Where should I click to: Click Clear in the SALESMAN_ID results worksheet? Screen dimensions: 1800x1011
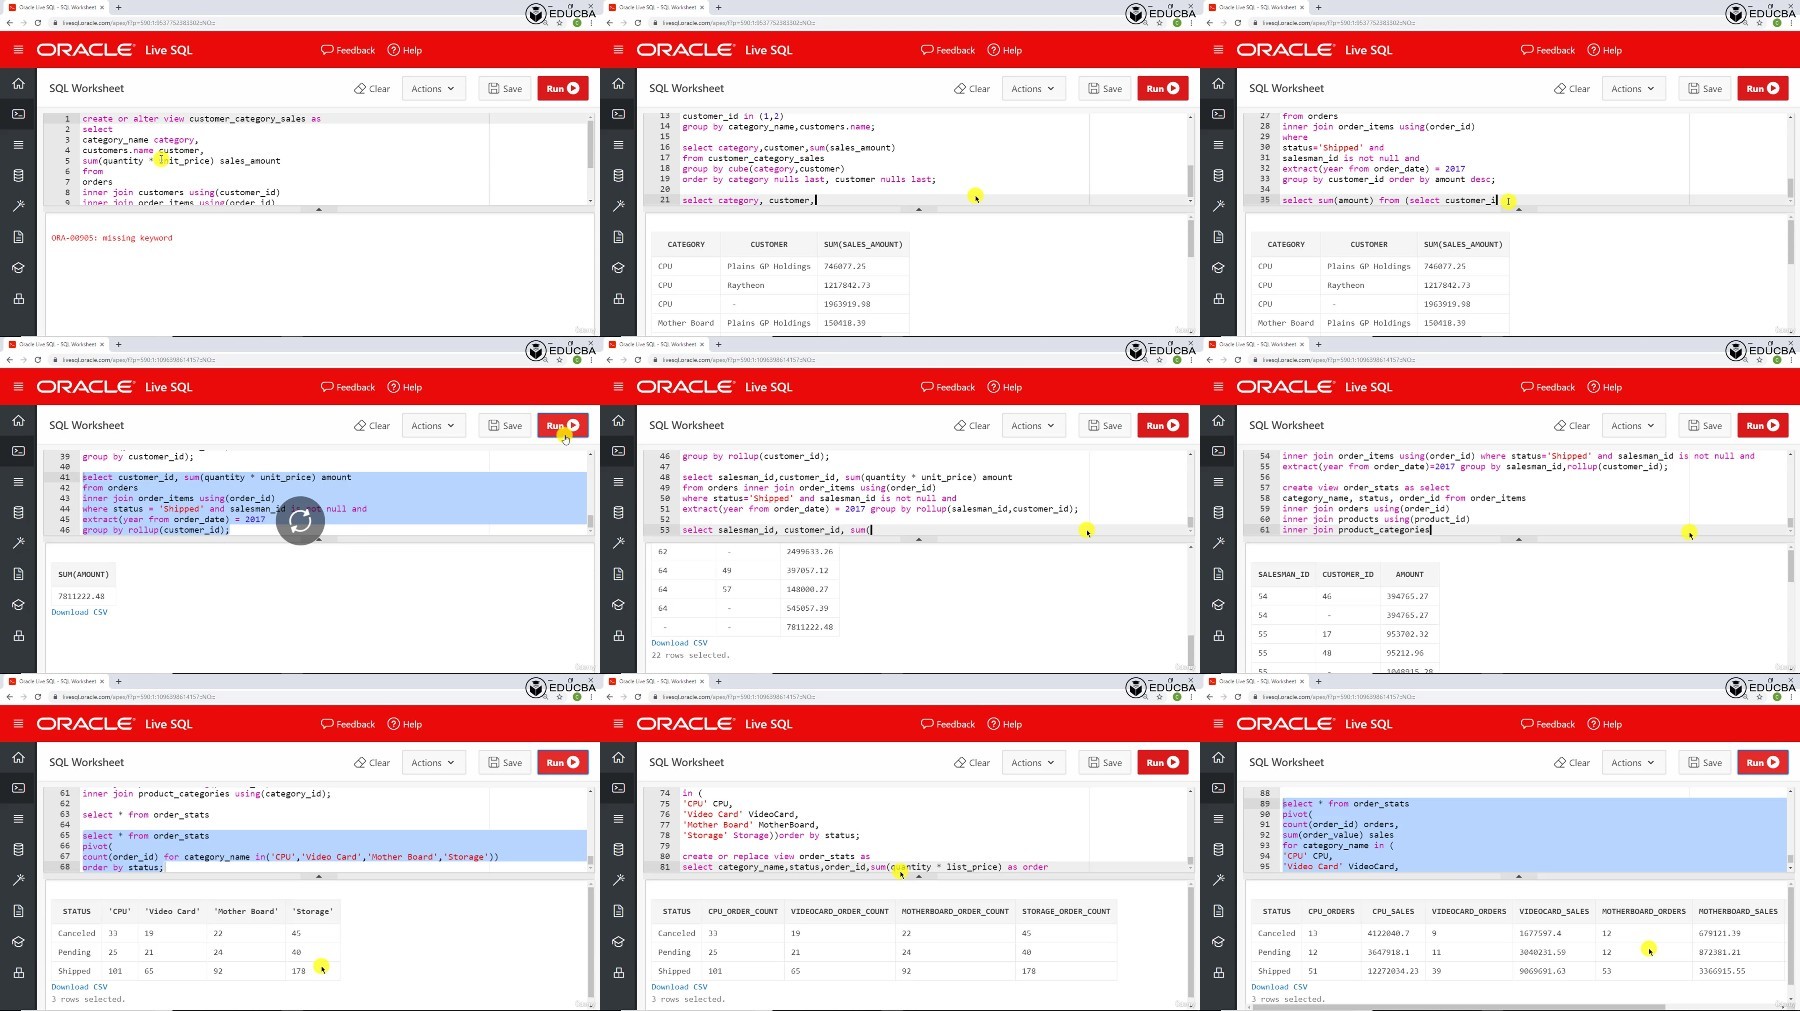coord(1572,426)
